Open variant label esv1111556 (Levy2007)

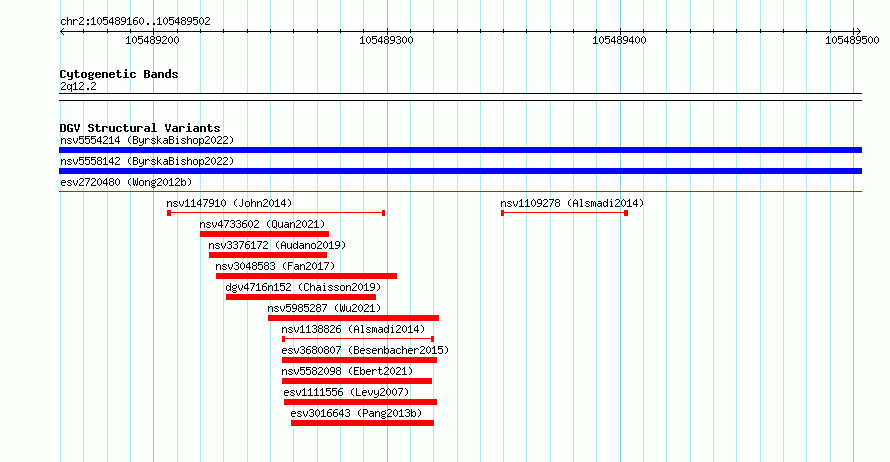tap(346, 392)
